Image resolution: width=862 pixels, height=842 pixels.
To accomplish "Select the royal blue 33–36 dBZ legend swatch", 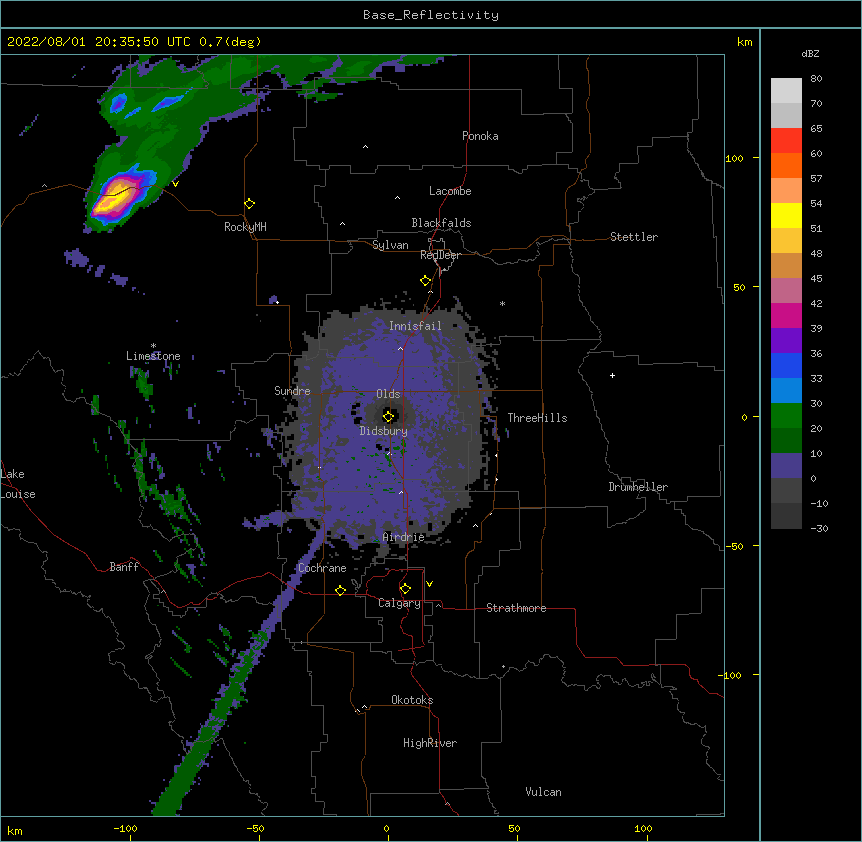I will (x=786, y=365).
